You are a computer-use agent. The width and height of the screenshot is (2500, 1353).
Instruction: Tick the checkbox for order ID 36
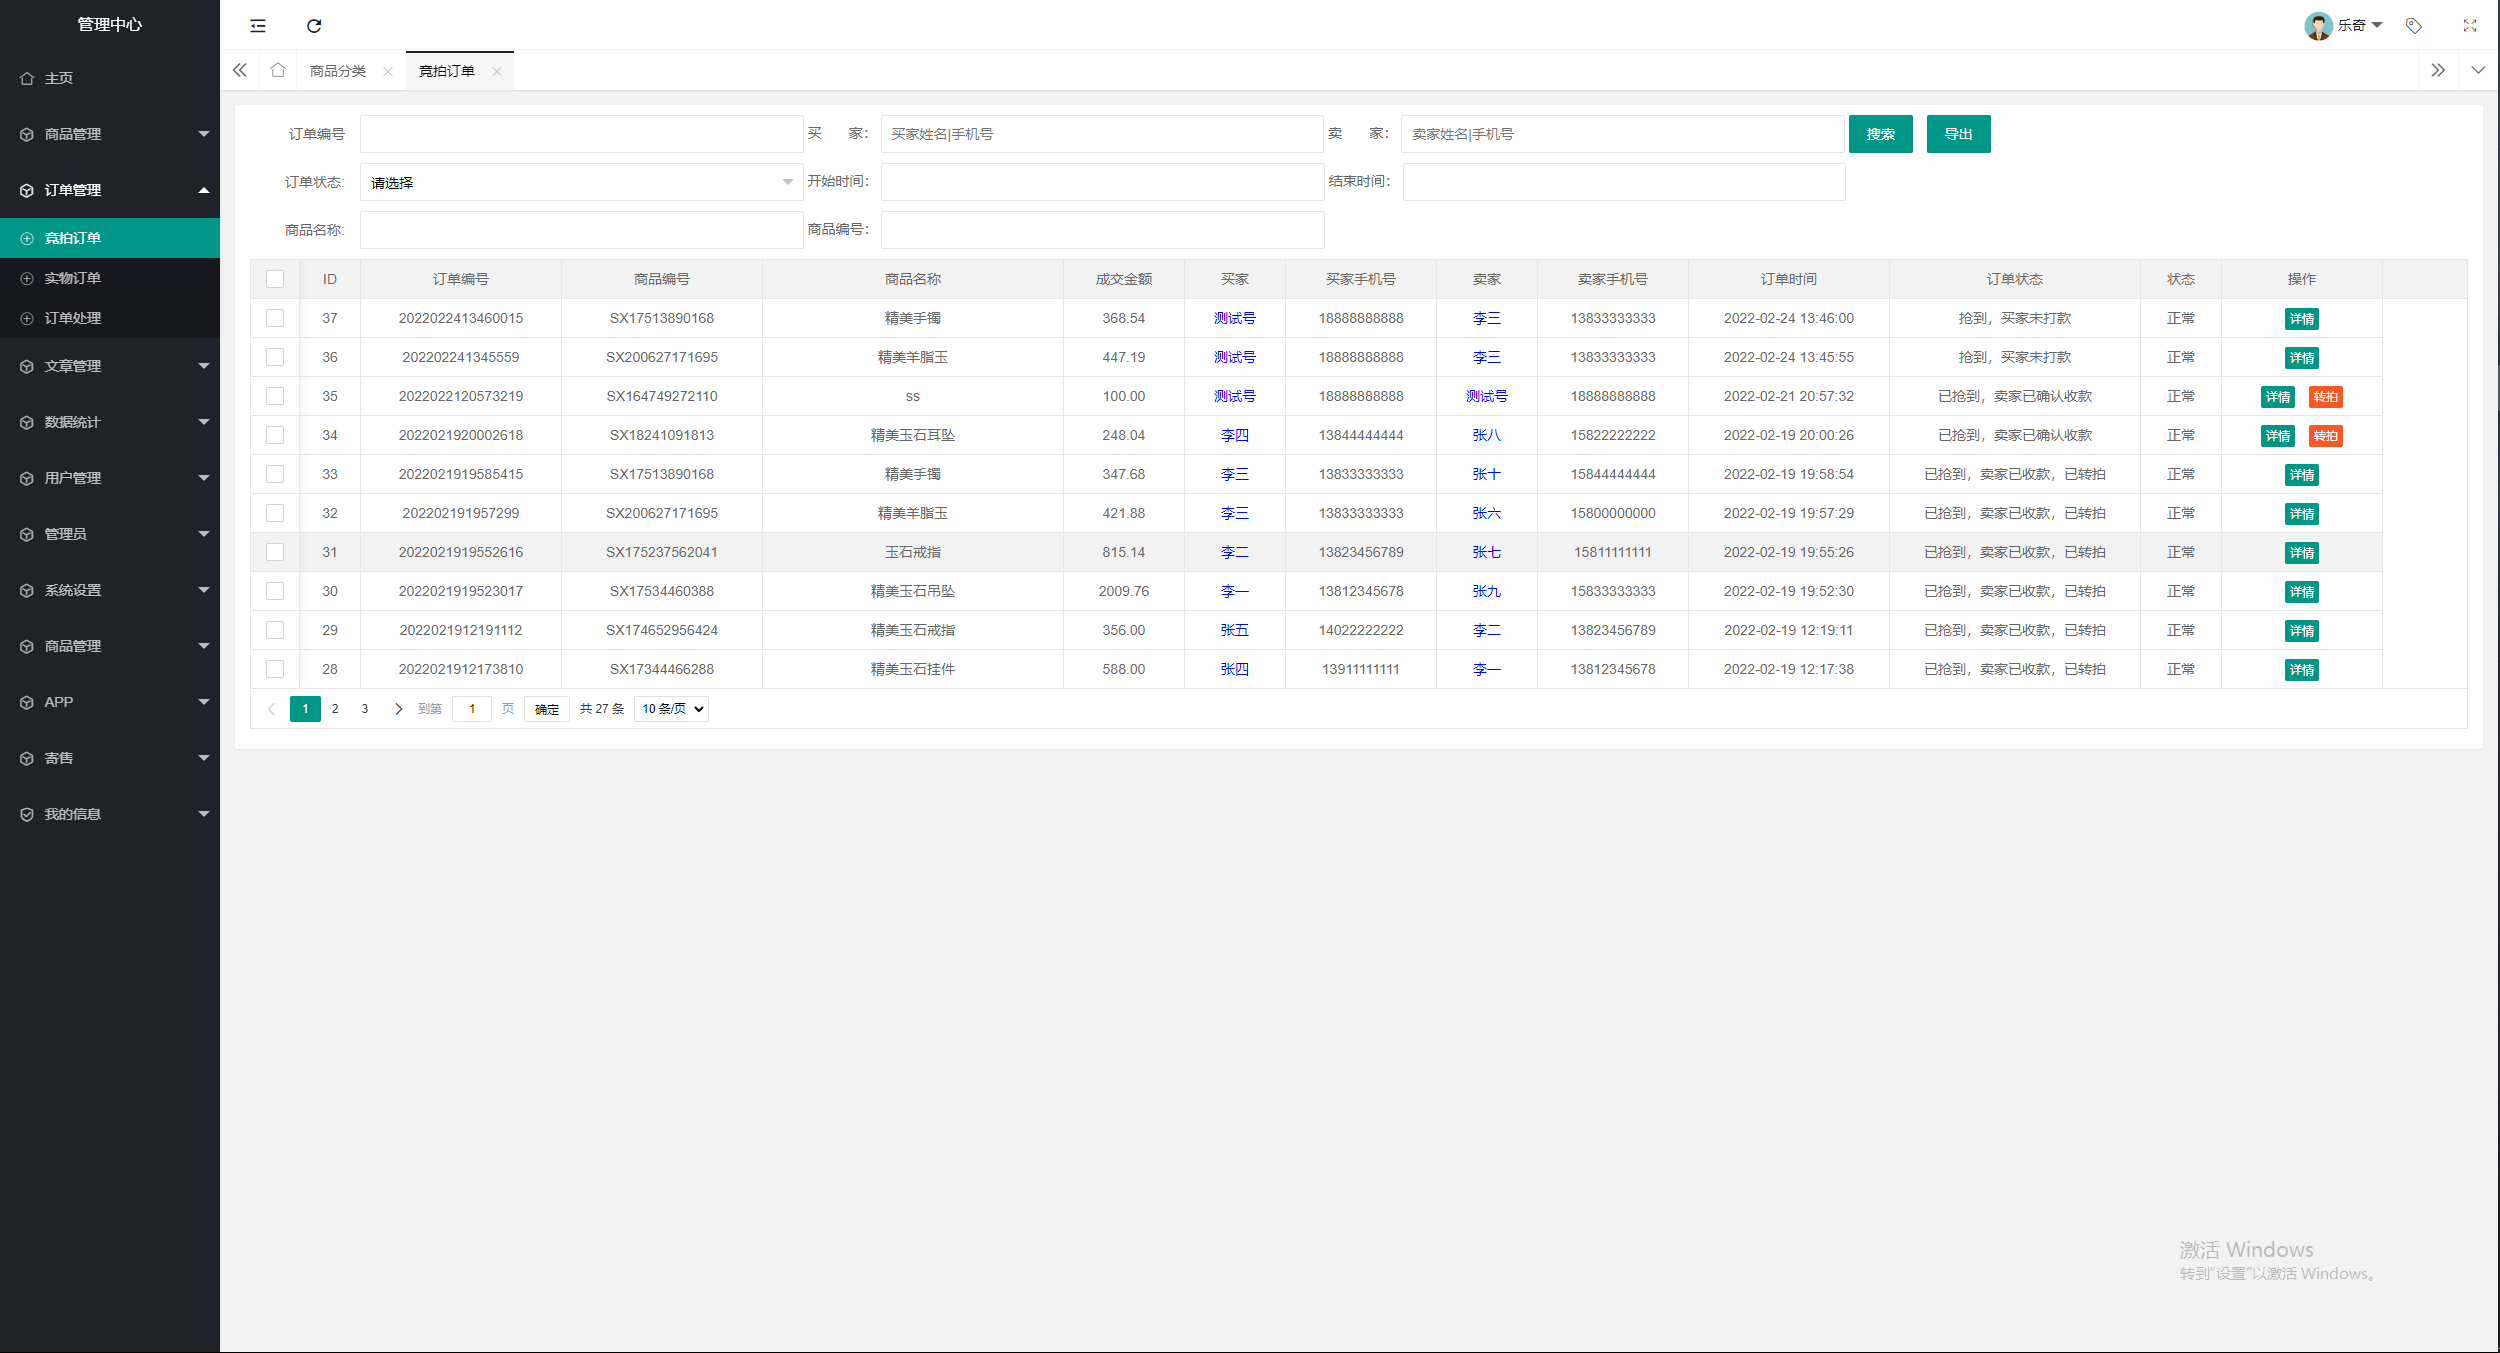(x=275, y=357)
